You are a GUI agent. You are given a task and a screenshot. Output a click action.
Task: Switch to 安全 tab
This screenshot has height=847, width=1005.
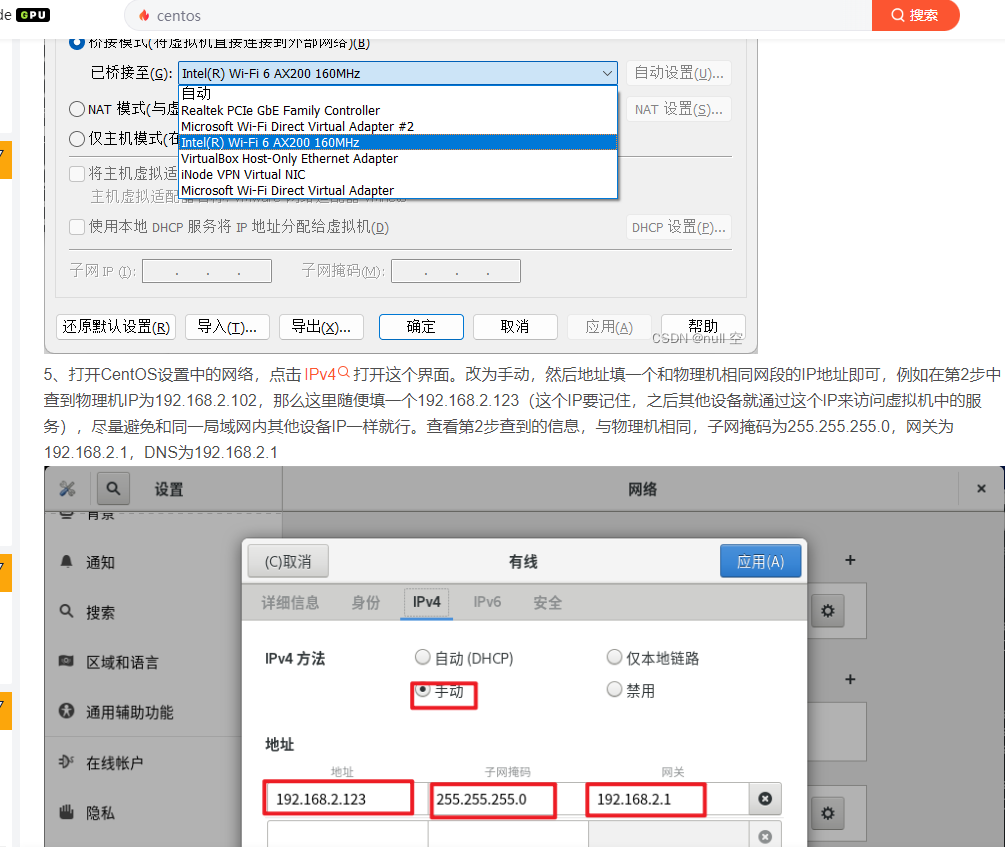pyautogui.click(x=547, y=602)
